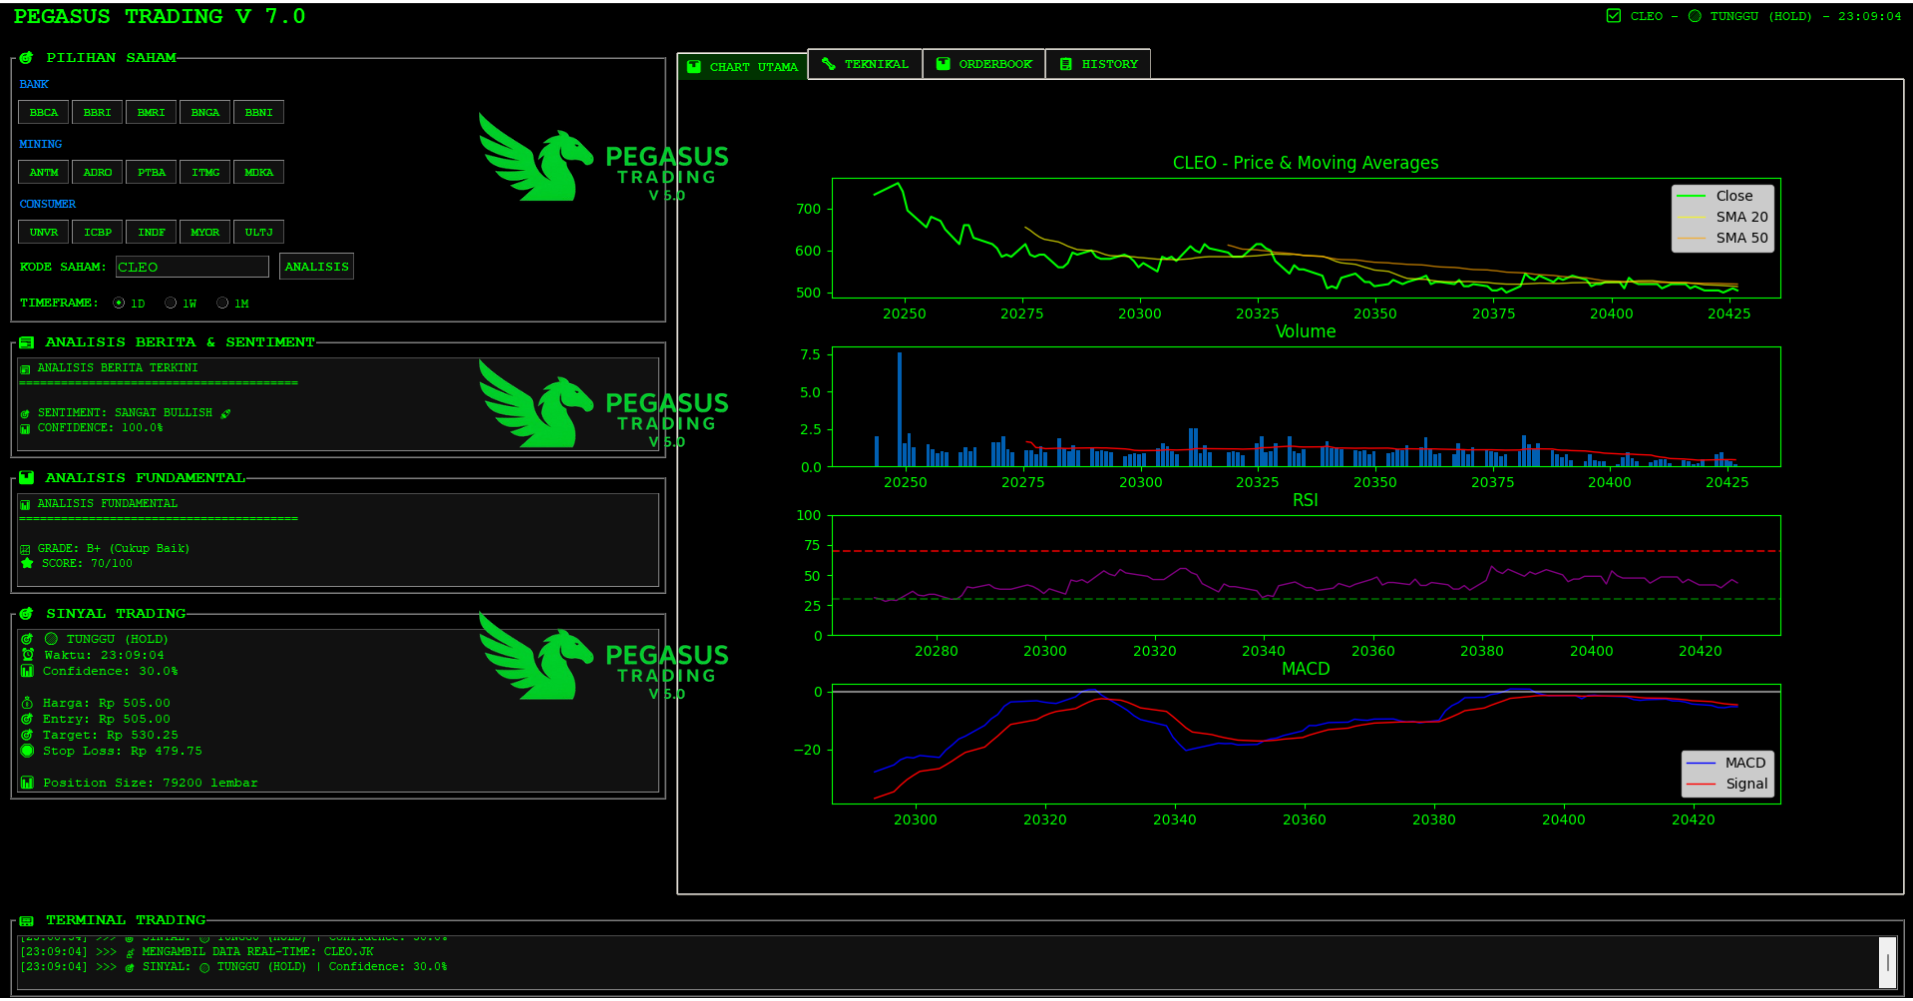Choose the BNGA stock button

click(205, 112)
